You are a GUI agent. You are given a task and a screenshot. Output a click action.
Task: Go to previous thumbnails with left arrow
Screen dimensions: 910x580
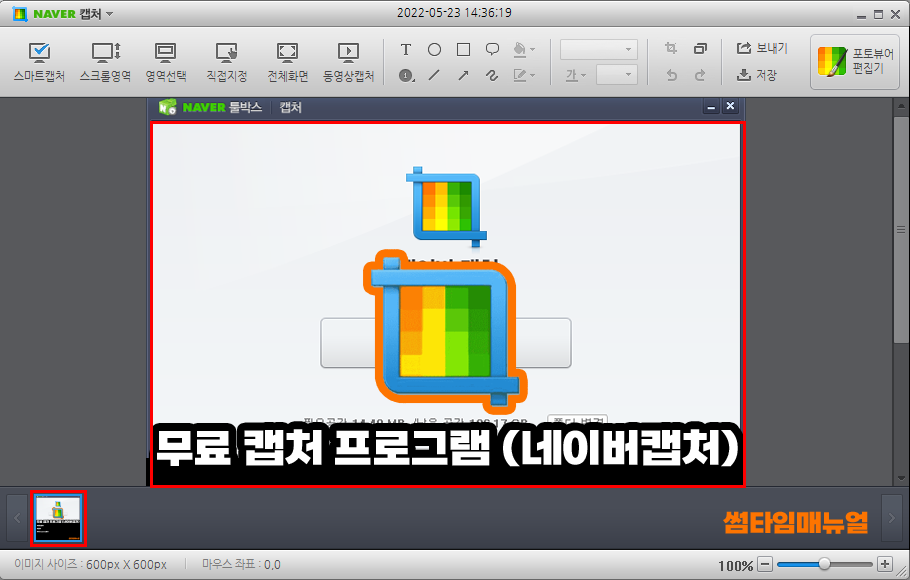click(x=17, y=518)
